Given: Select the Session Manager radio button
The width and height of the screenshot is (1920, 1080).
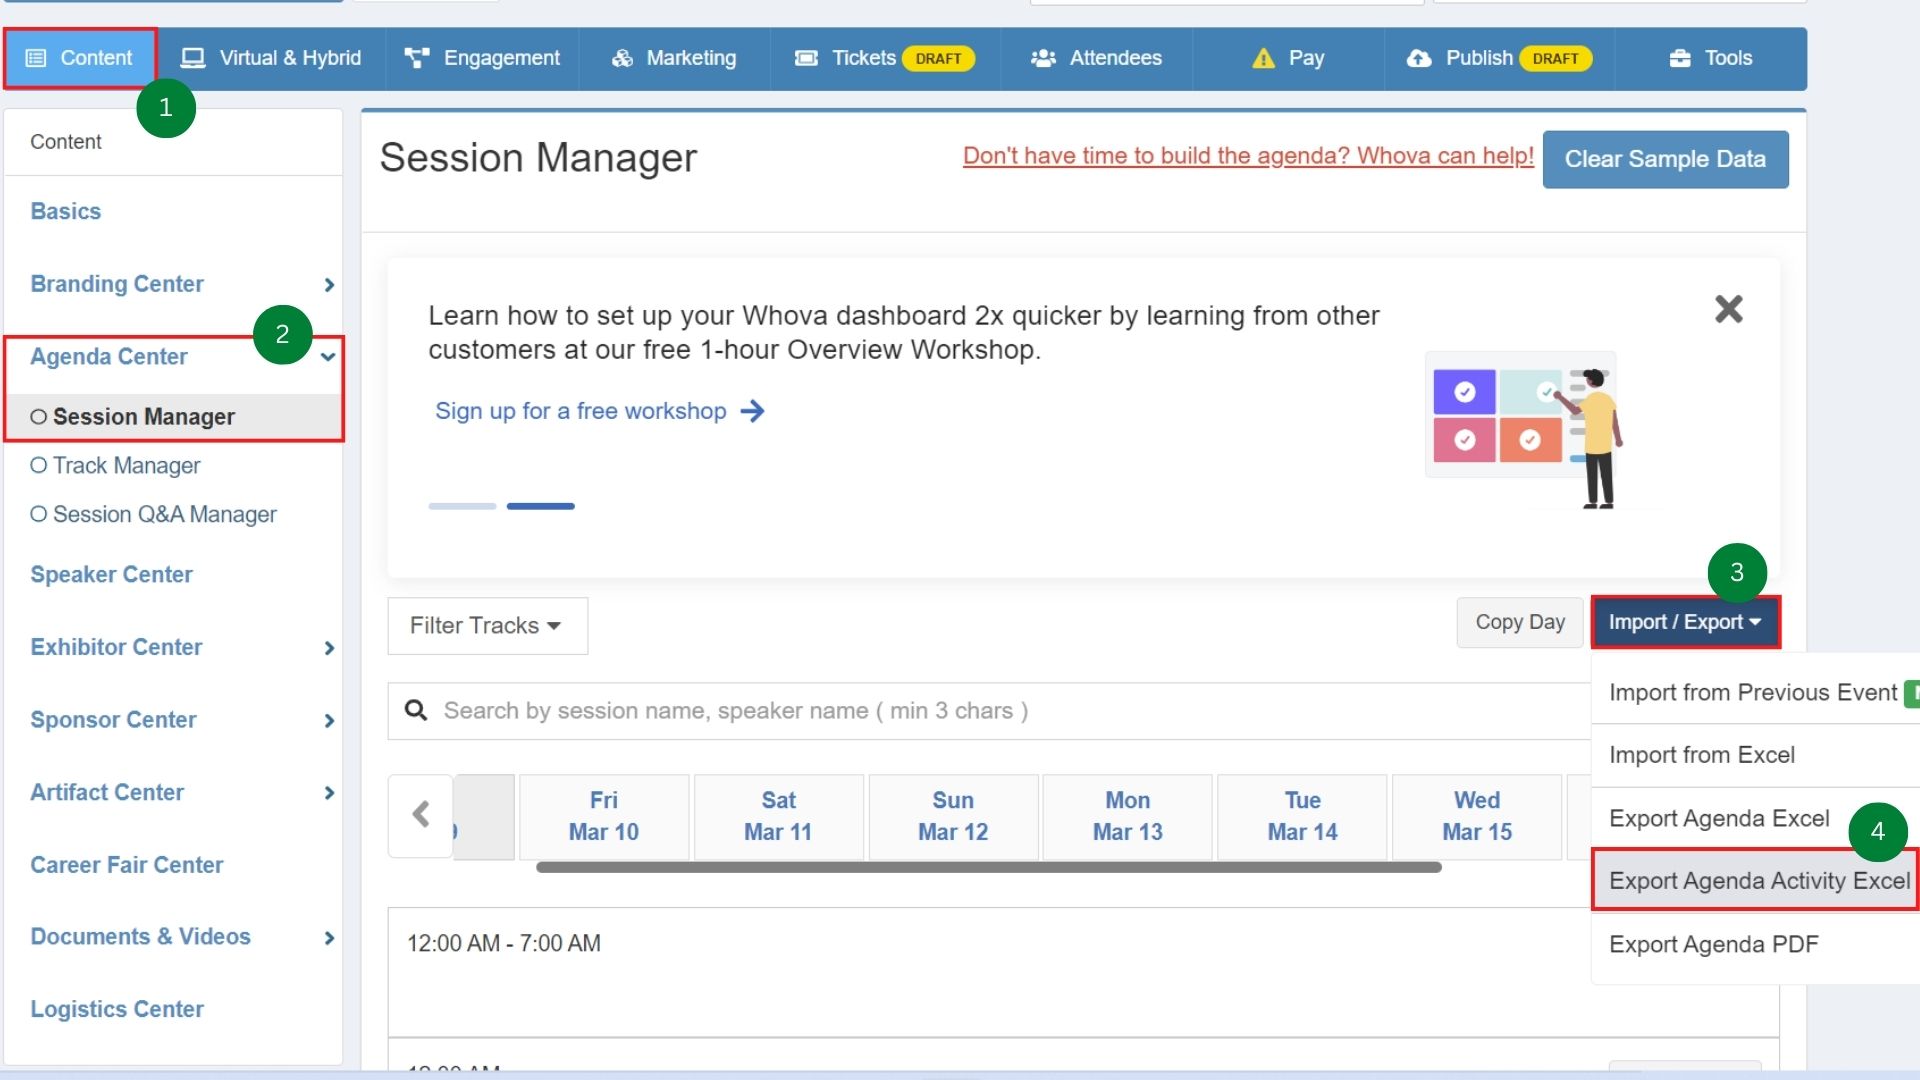Looking at the screenshot, I should click(39, 417).
